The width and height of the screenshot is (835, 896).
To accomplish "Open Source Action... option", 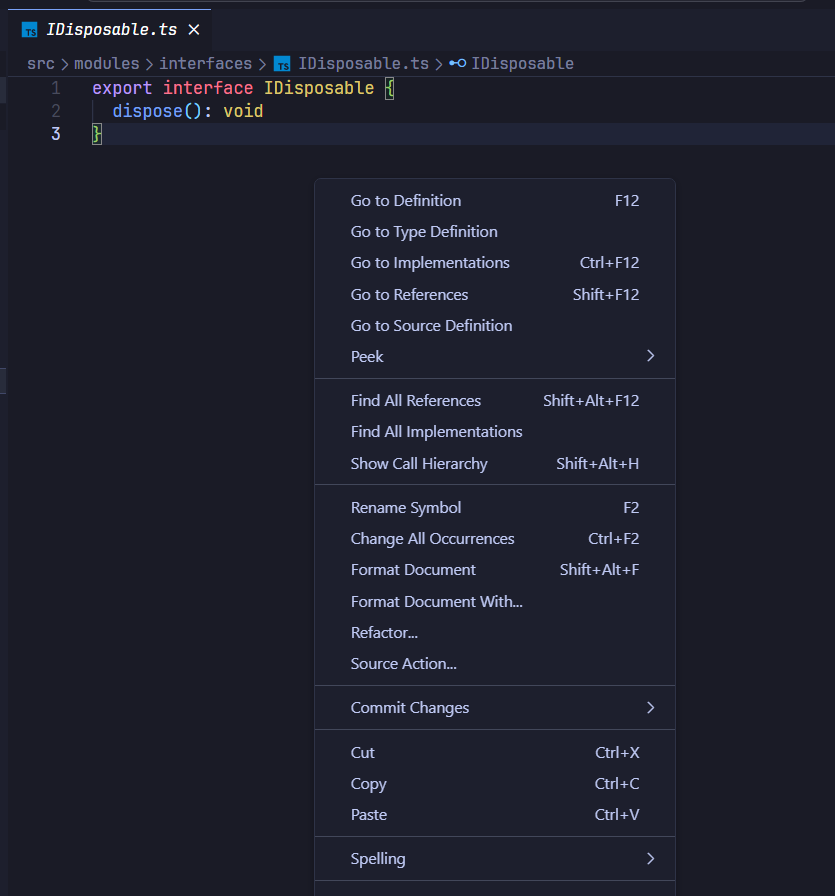I will (x=495, y=664).
